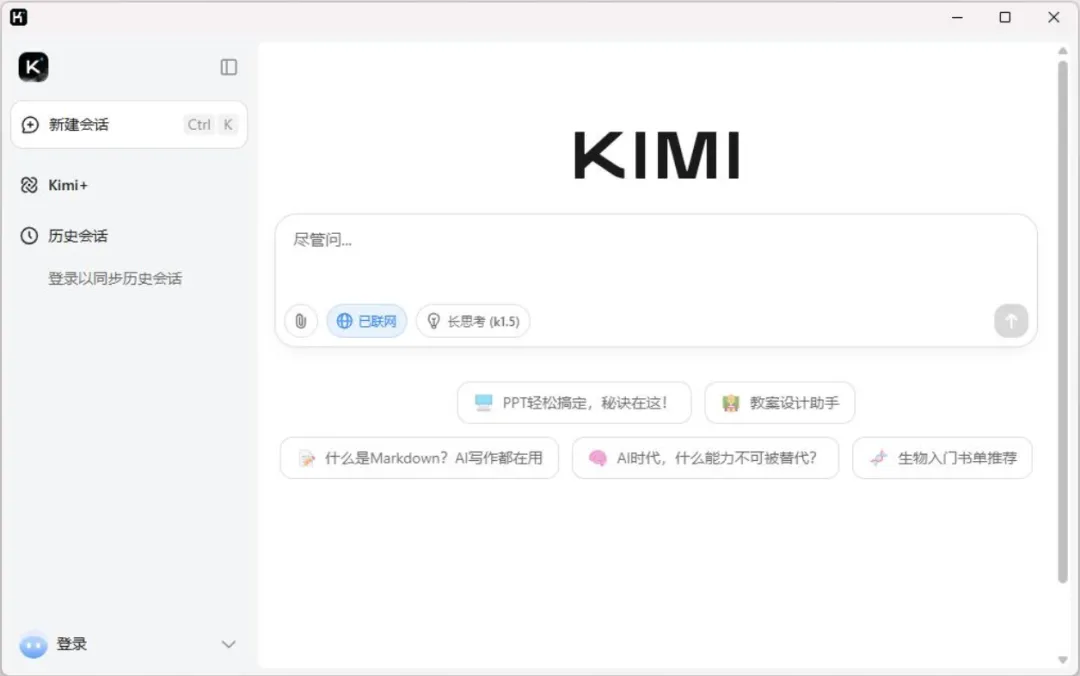Screen dimensions: 1080x676
Task: Minimize the Kimi window
Action: 957,17
